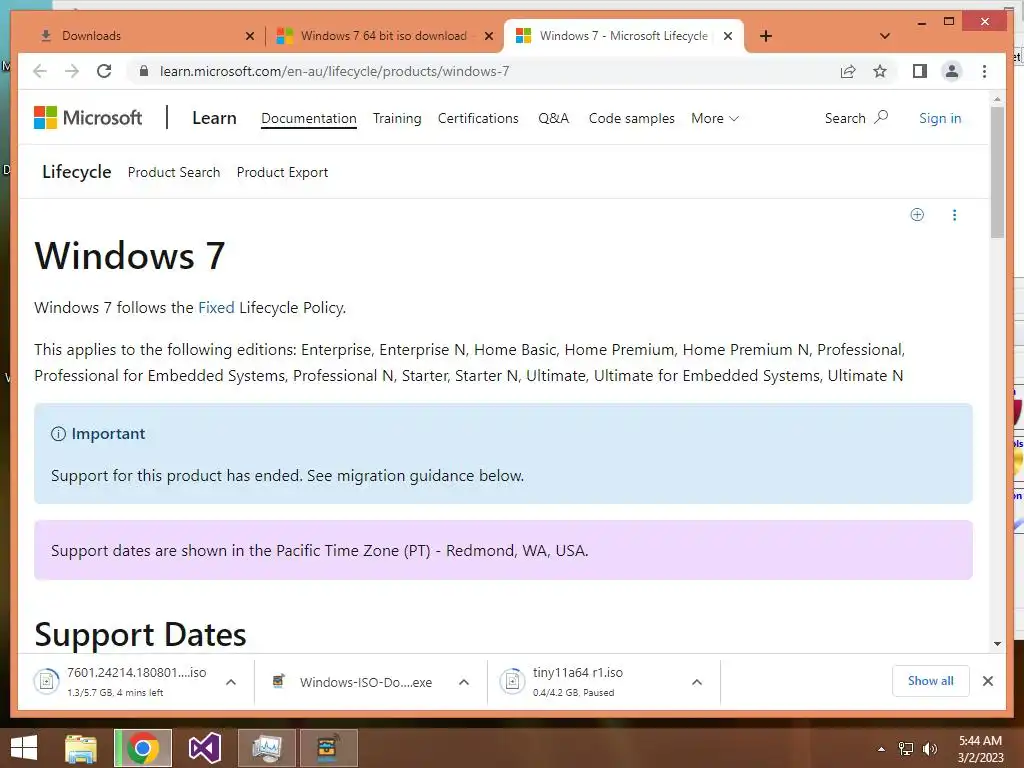
Task: Close the downloads shelf with the X
Action: (987, 681)
